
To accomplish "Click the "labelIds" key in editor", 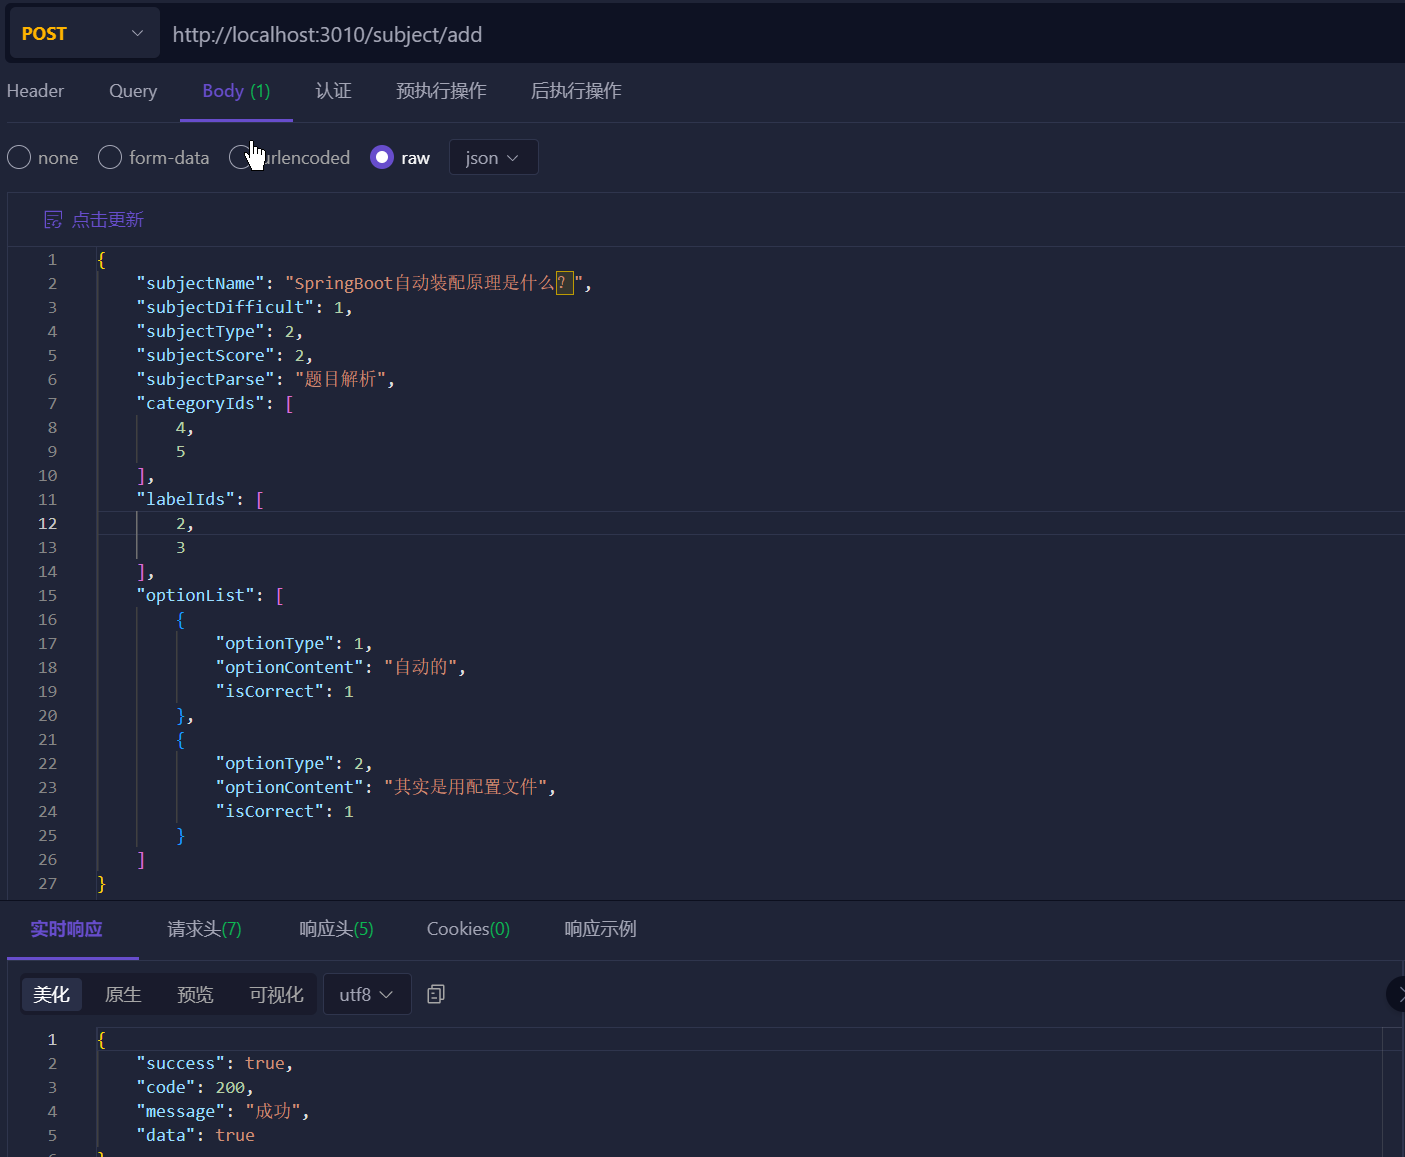I will point(186,499).
